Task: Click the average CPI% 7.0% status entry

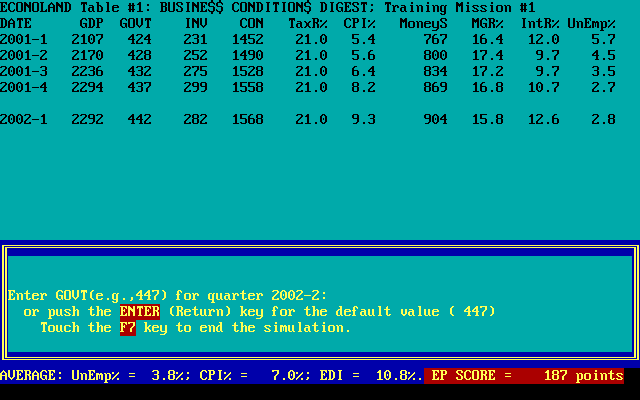Action: (x=256, y=376)
